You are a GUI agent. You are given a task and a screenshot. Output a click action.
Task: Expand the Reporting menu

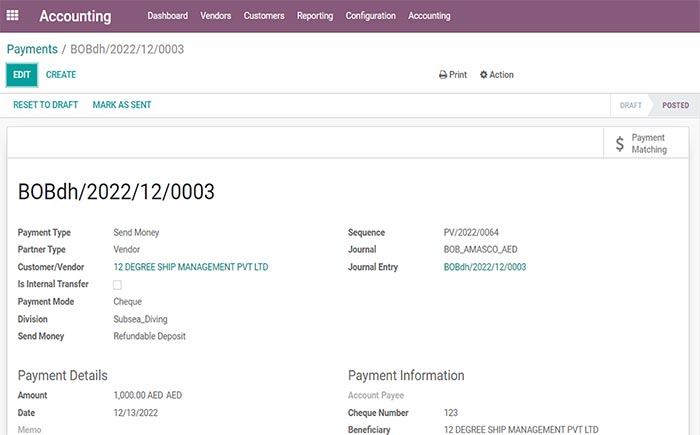(315, 16)
